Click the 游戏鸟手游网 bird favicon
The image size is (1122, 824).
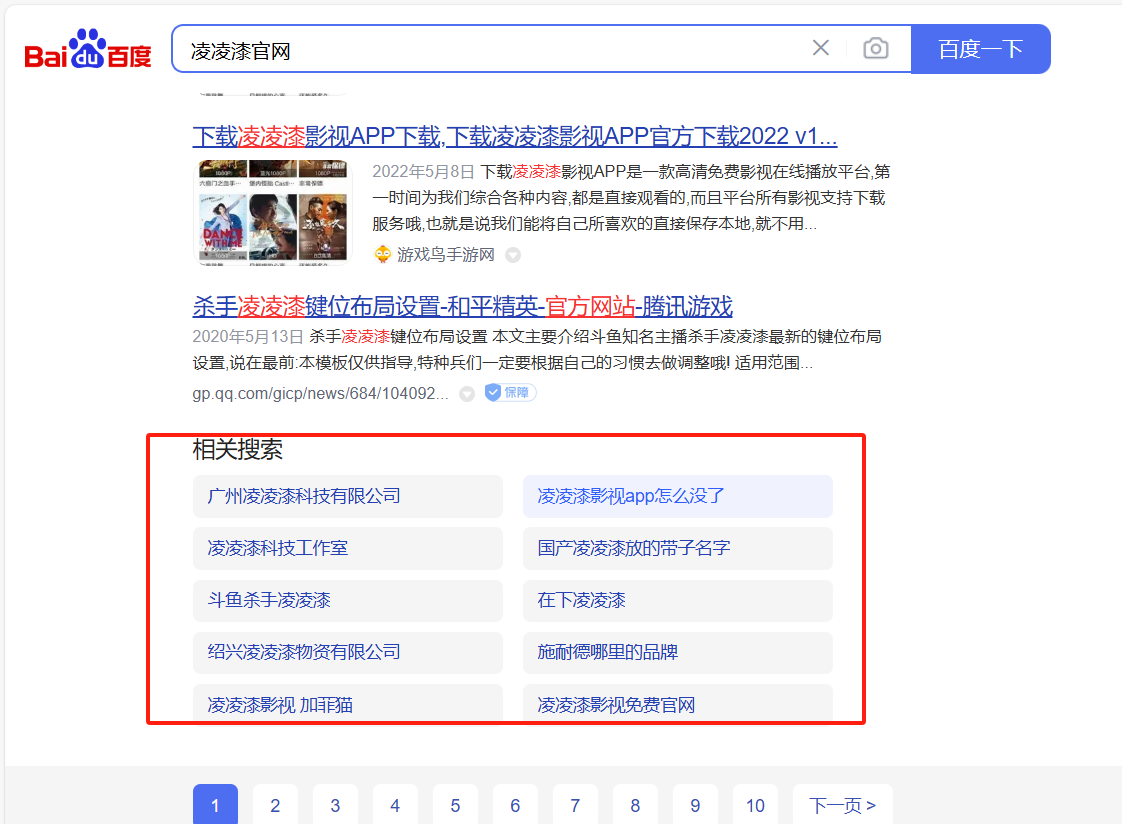[x=383, y=255]
